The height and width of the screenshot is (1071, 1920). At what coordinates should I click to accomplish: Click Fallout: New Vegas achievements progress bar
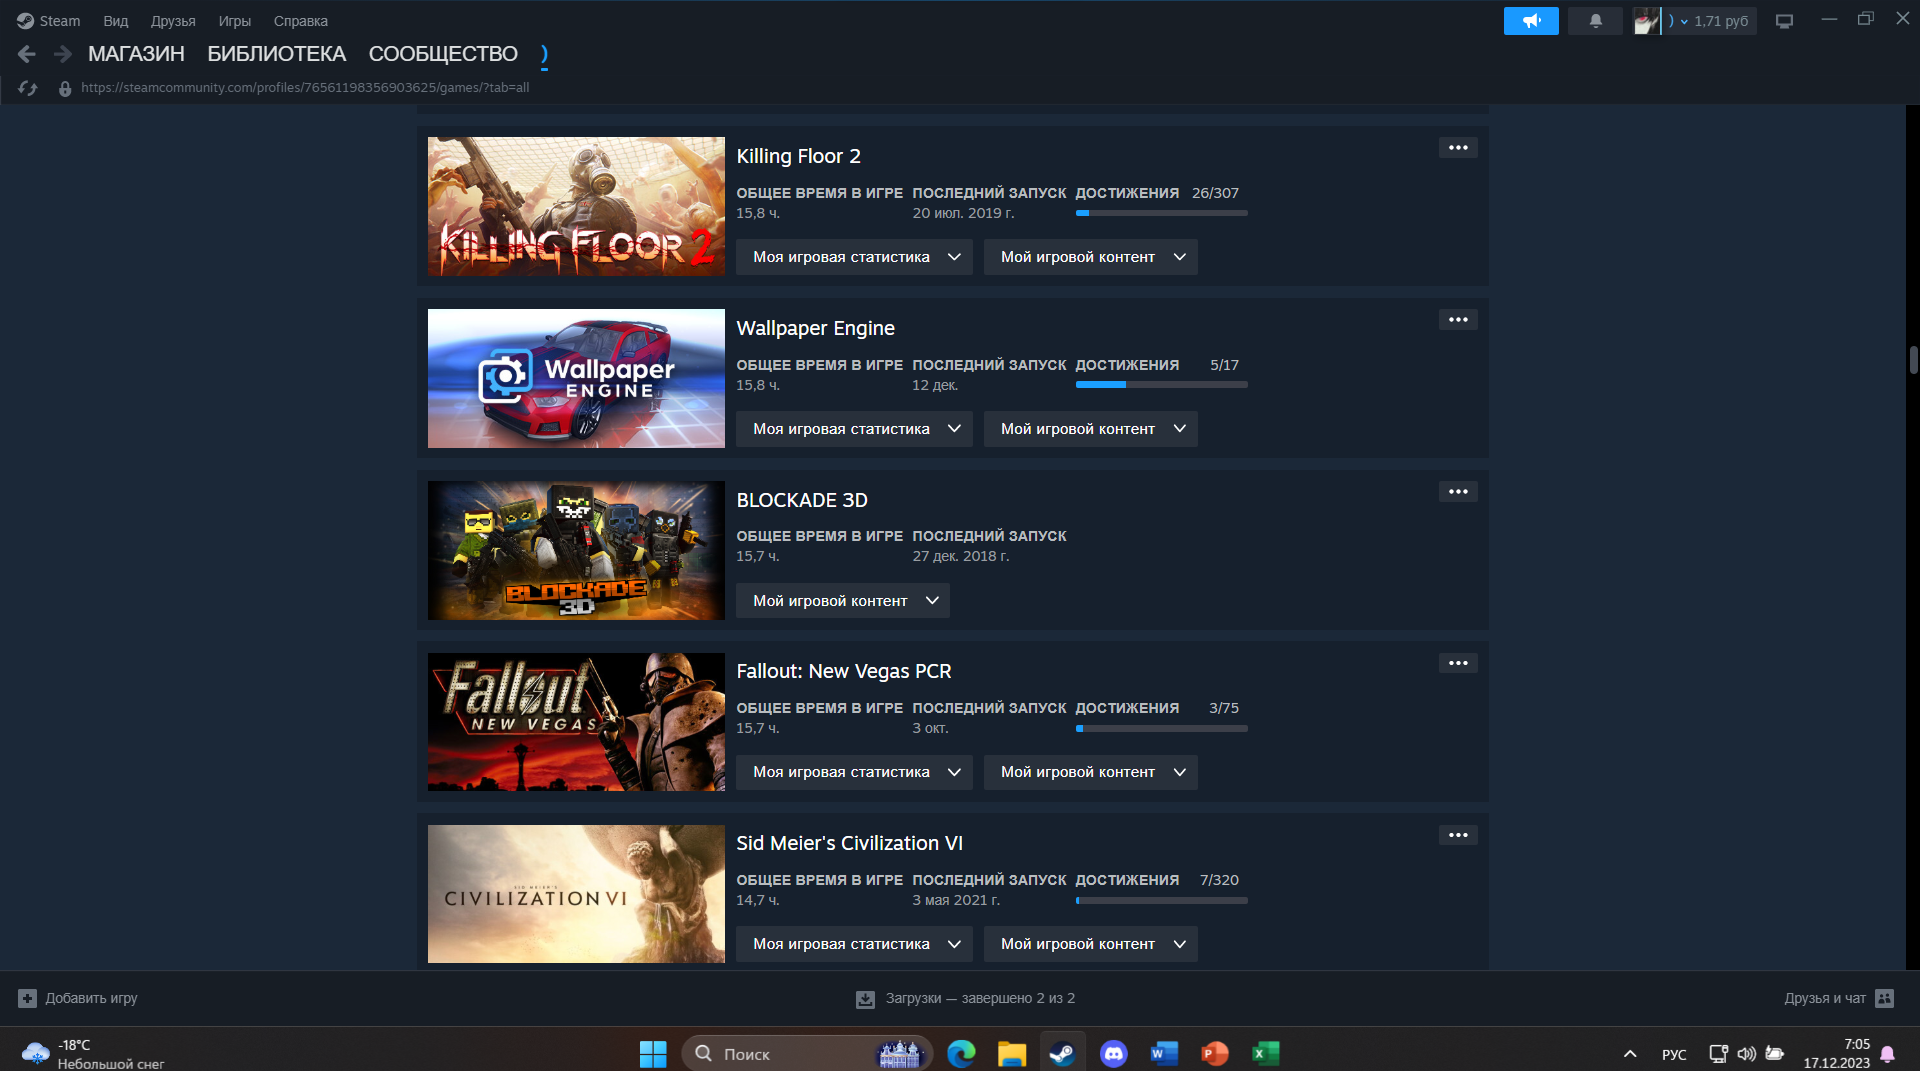pos(1161,728)
